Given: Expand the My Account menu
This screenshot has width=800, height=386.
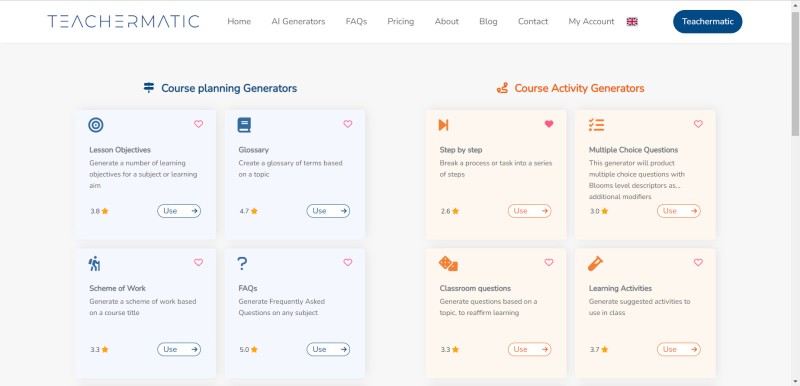Looking at the screenshot, I should tap(591, 21).
